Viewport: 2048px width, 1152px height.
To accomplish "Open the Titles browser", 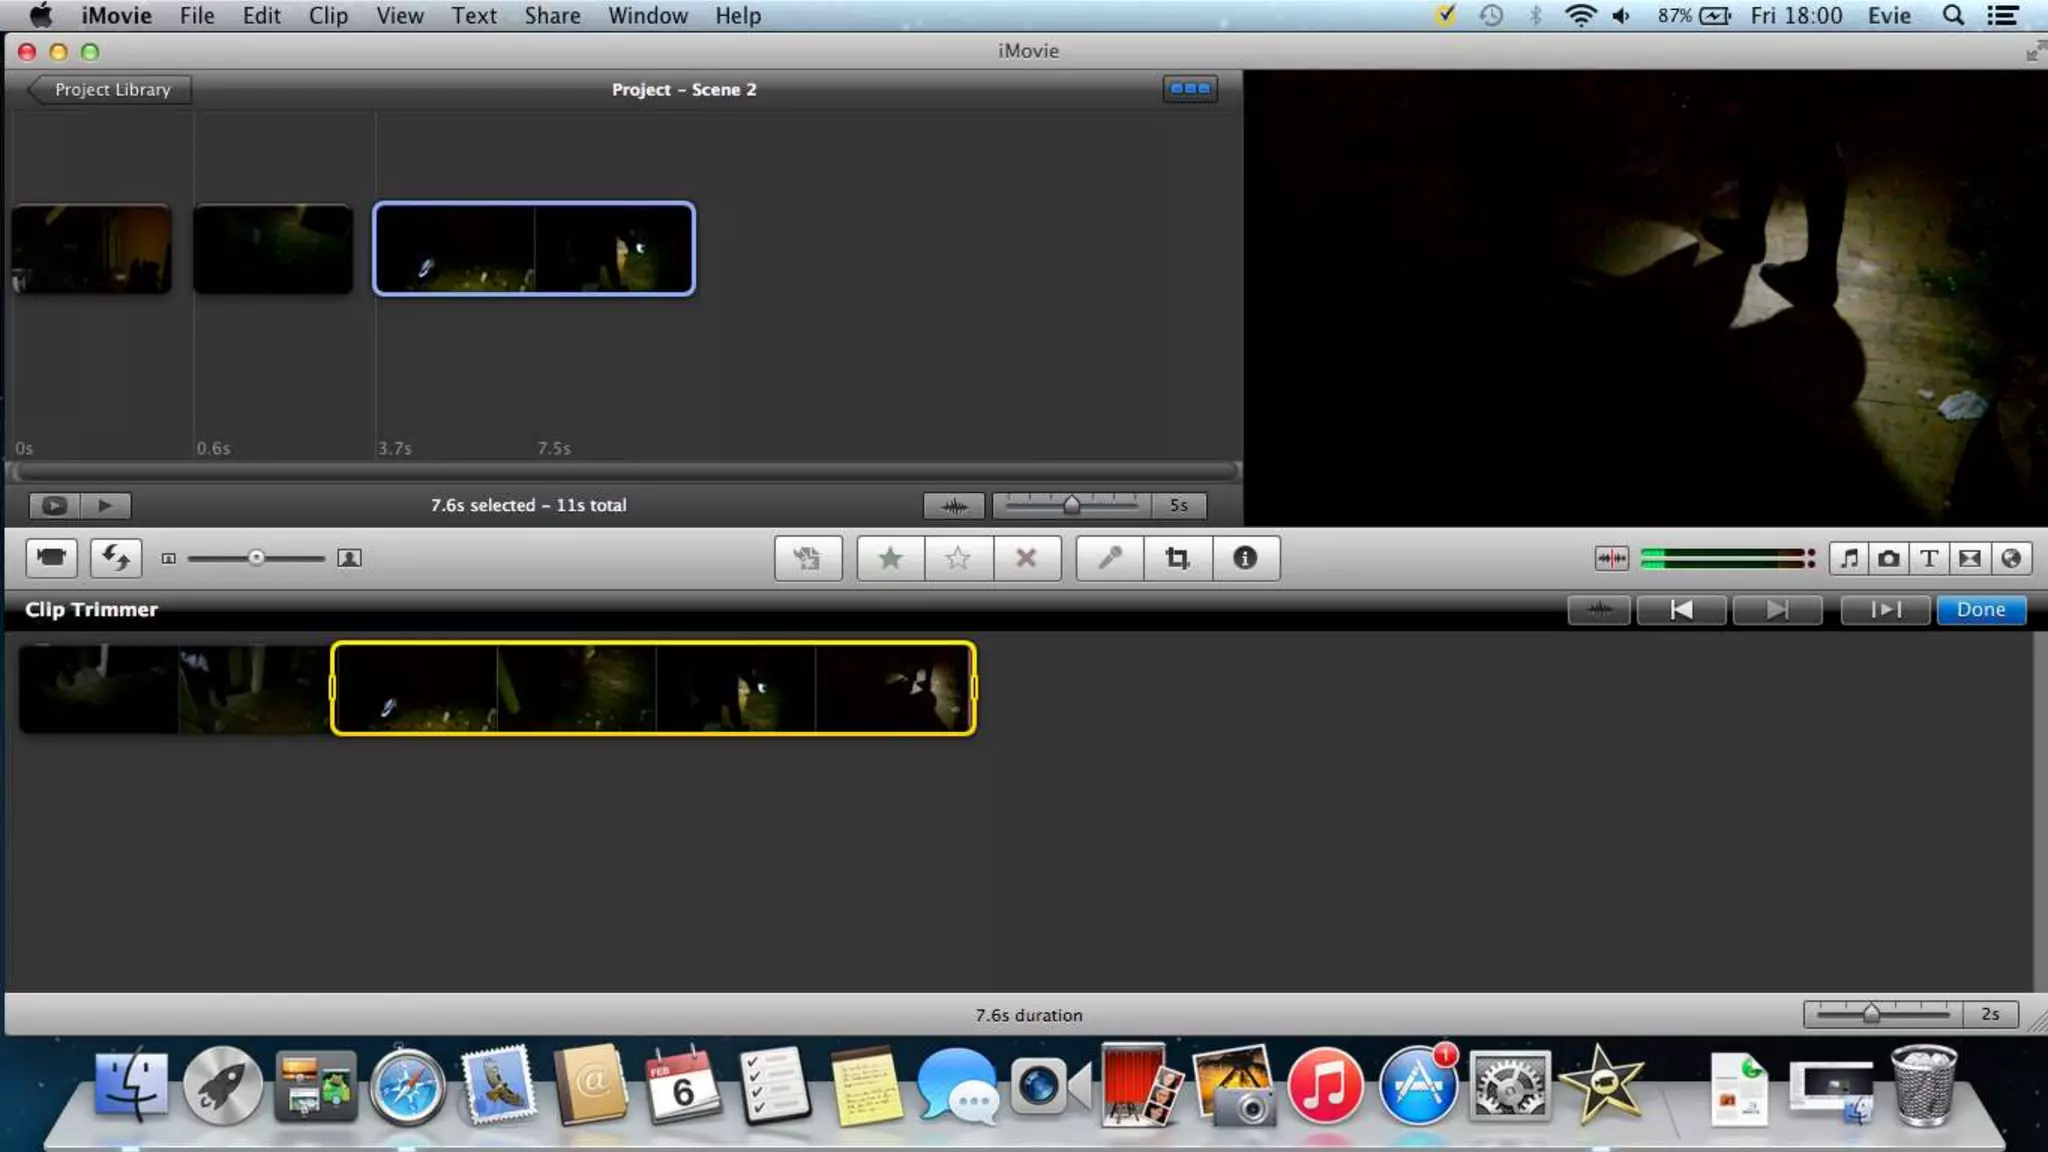I will (1929, 558).
